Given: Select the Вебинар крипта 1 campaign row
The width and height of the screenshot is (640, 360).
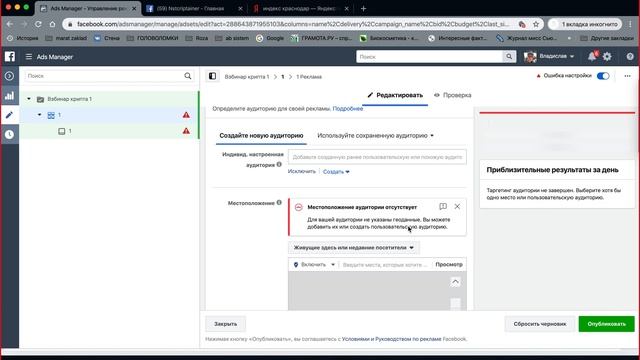Looking at the screenshot, I should [x=109, y=99].
